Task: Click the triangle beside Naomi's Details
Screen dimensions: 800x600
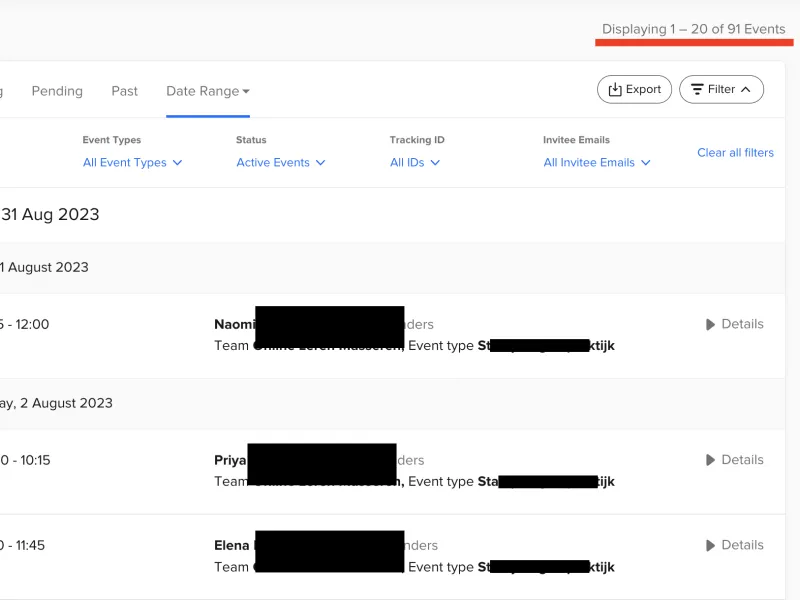Action: pyautogui.click(x=710, y=324)
